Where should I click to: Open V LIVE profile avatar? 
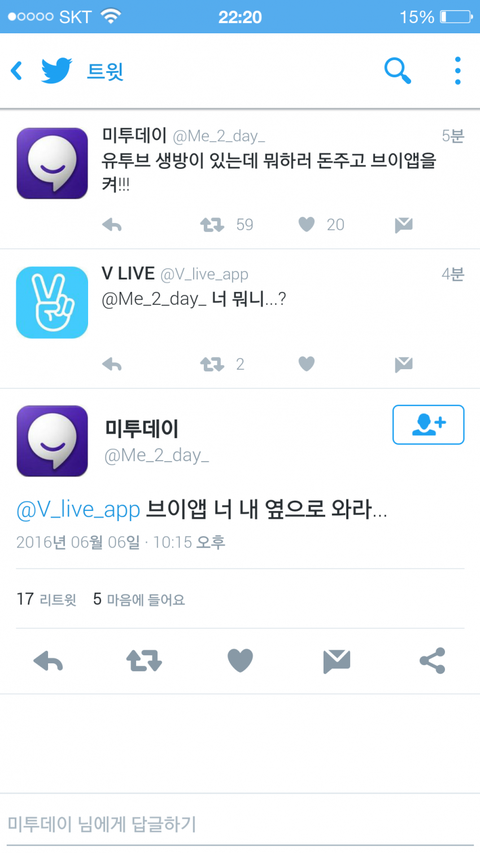pos(52,302)
